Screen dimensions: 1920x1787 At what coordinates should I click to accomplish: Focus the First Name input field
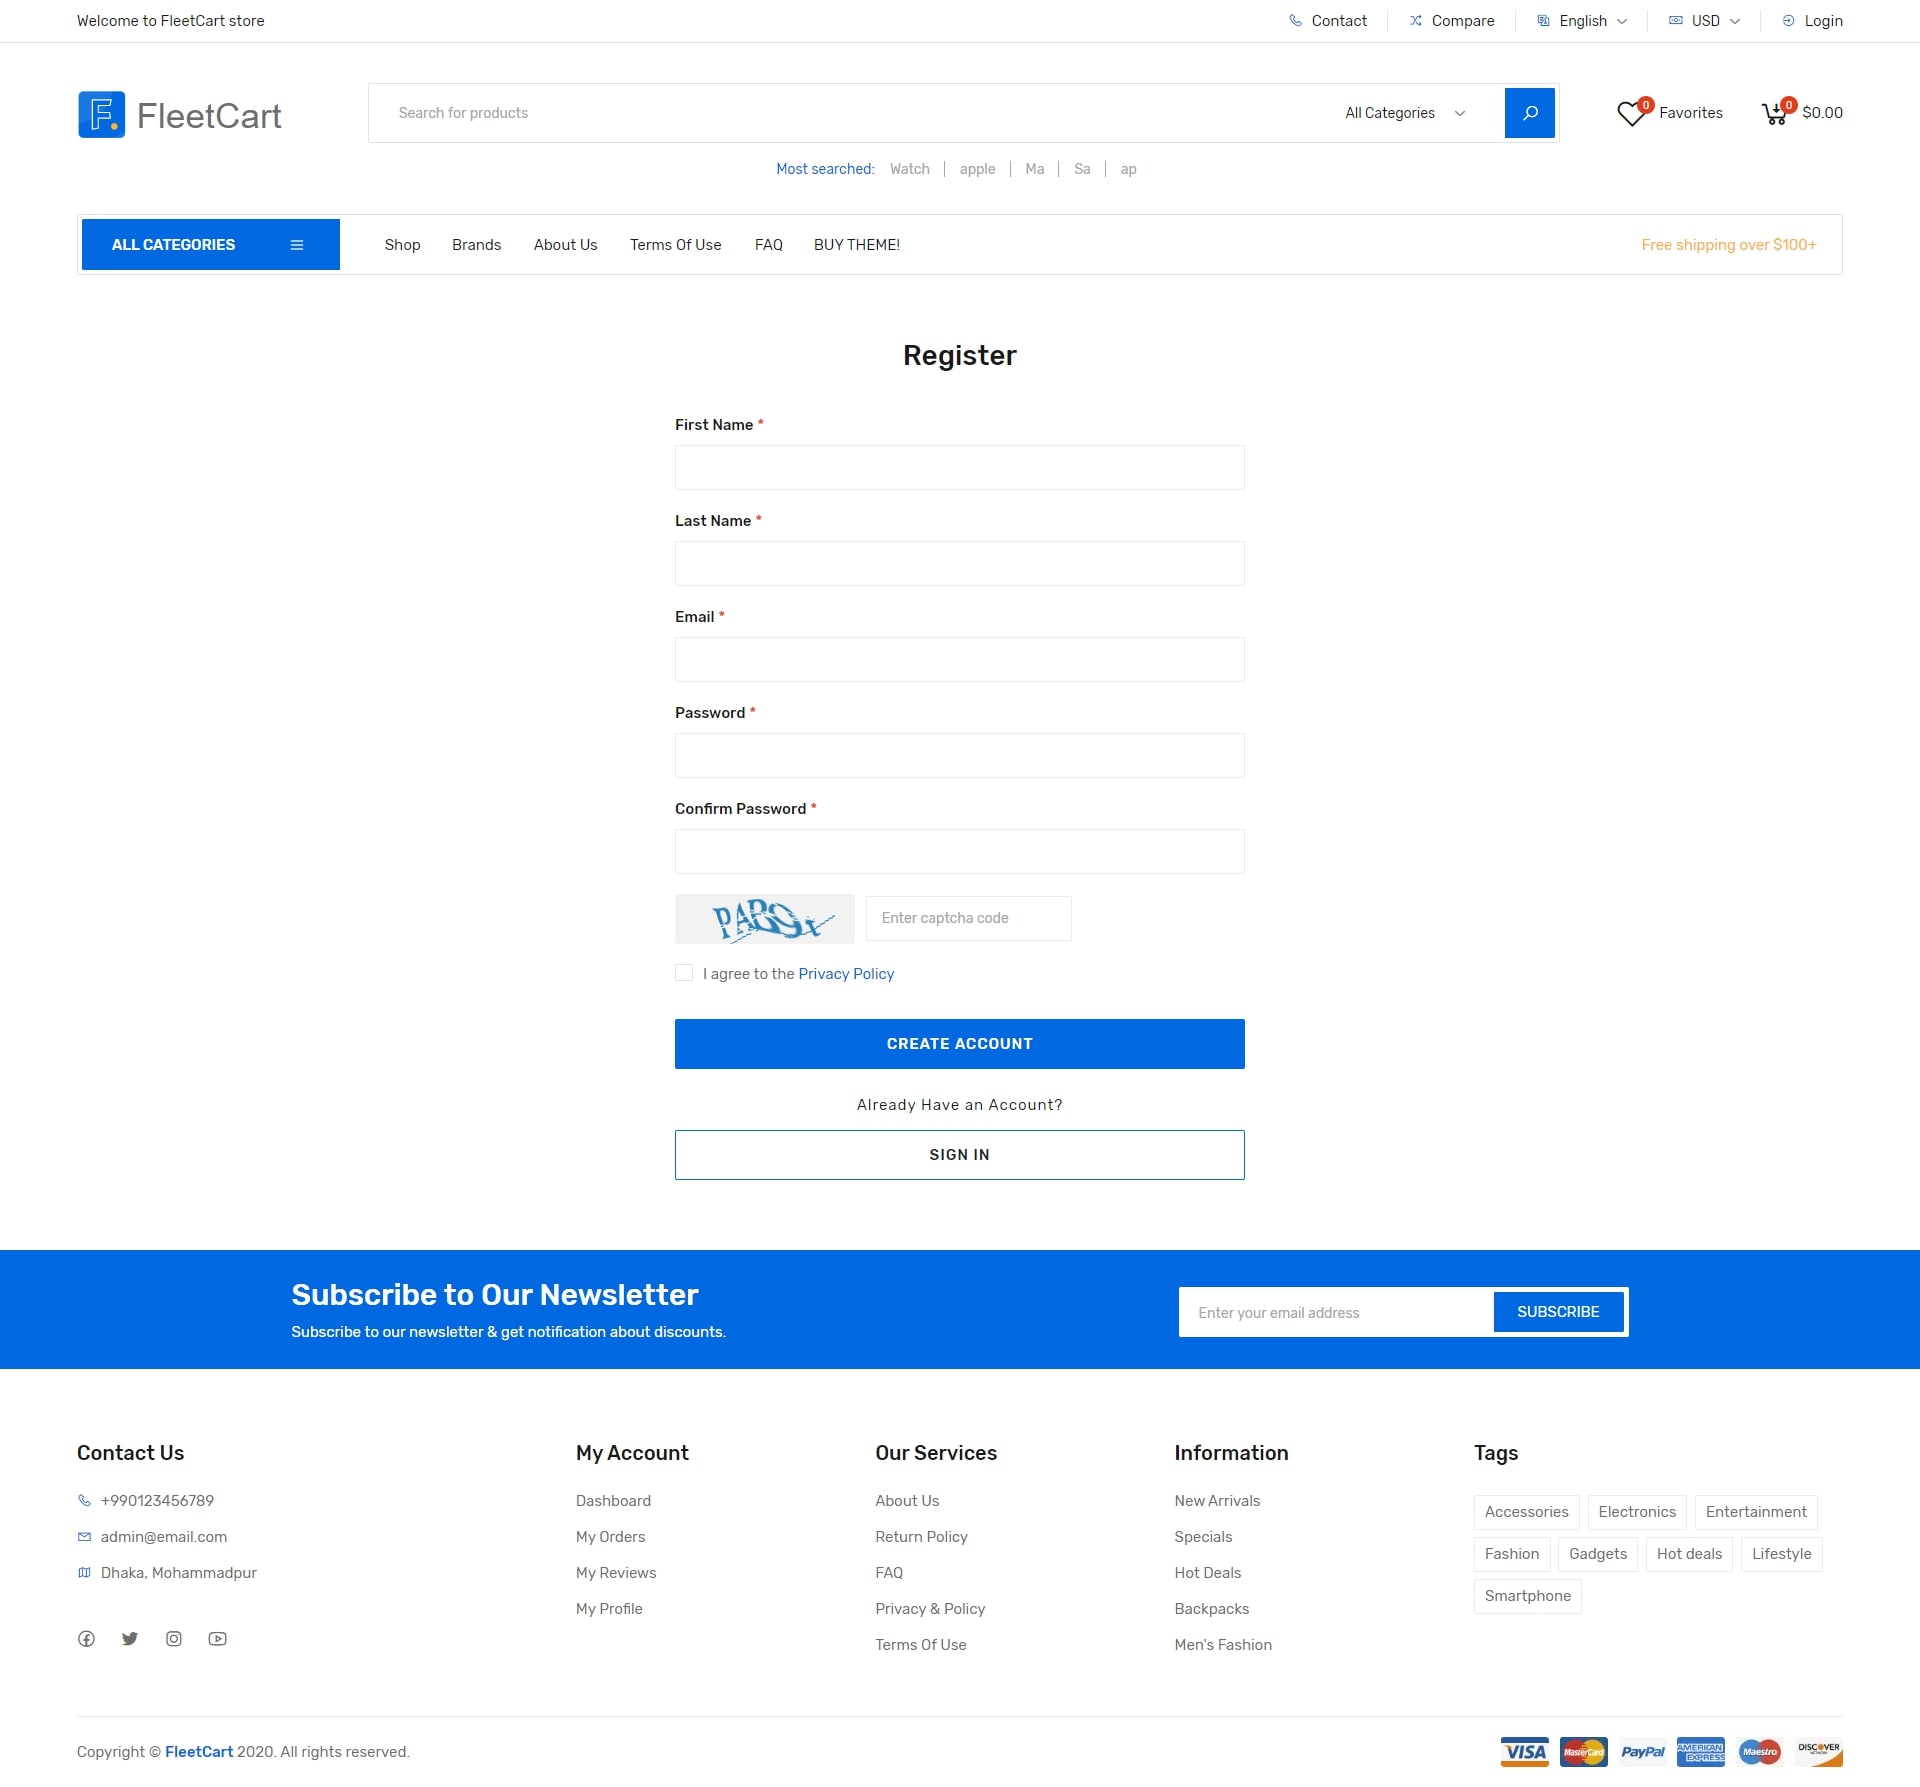point(959,468)
